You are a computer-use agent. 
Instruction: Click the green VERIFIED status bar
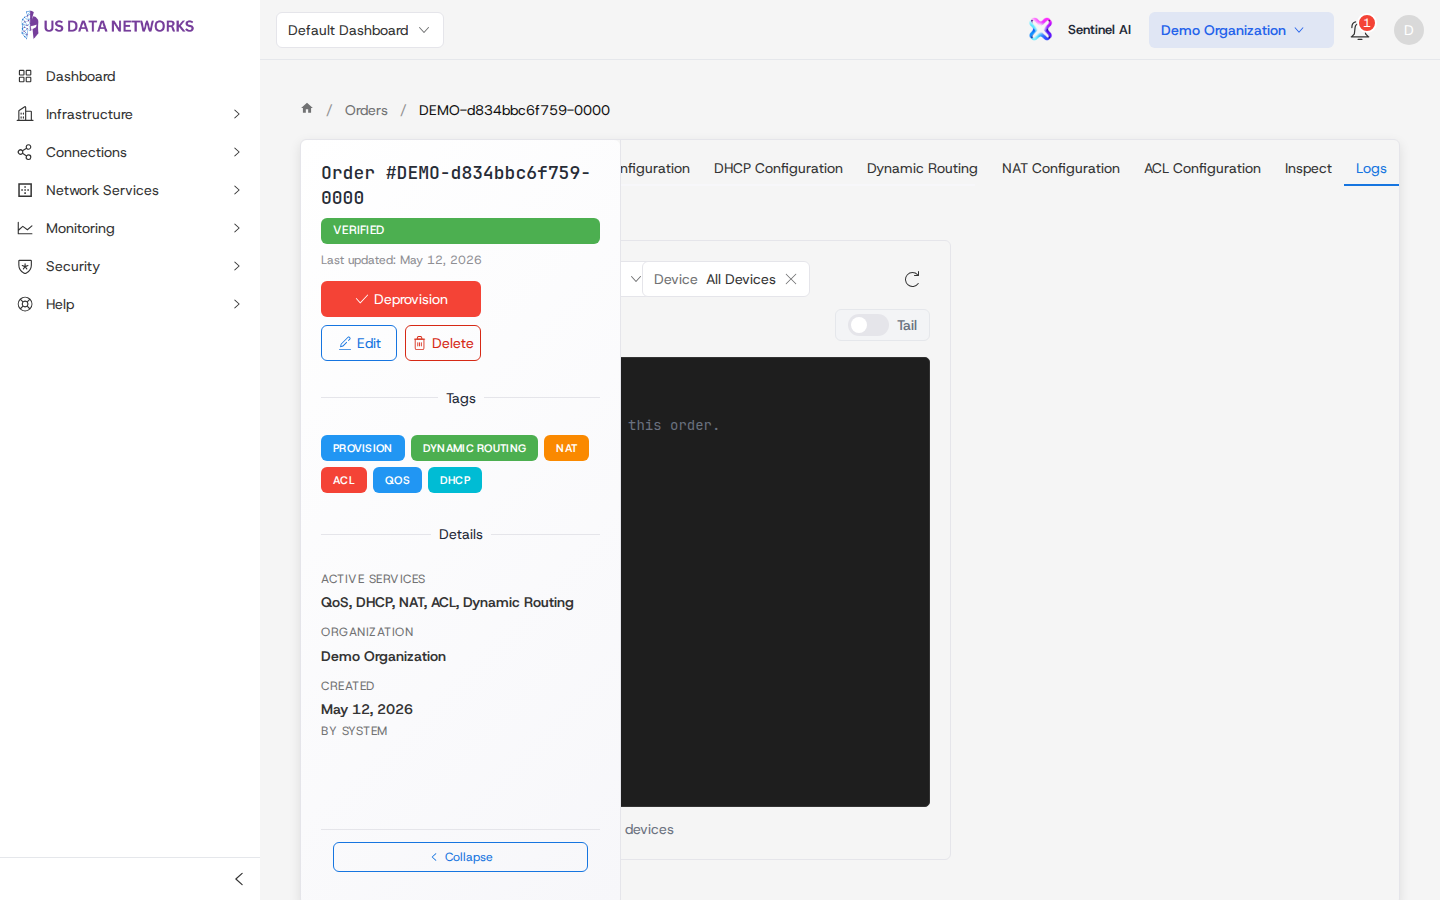point(460,230)
